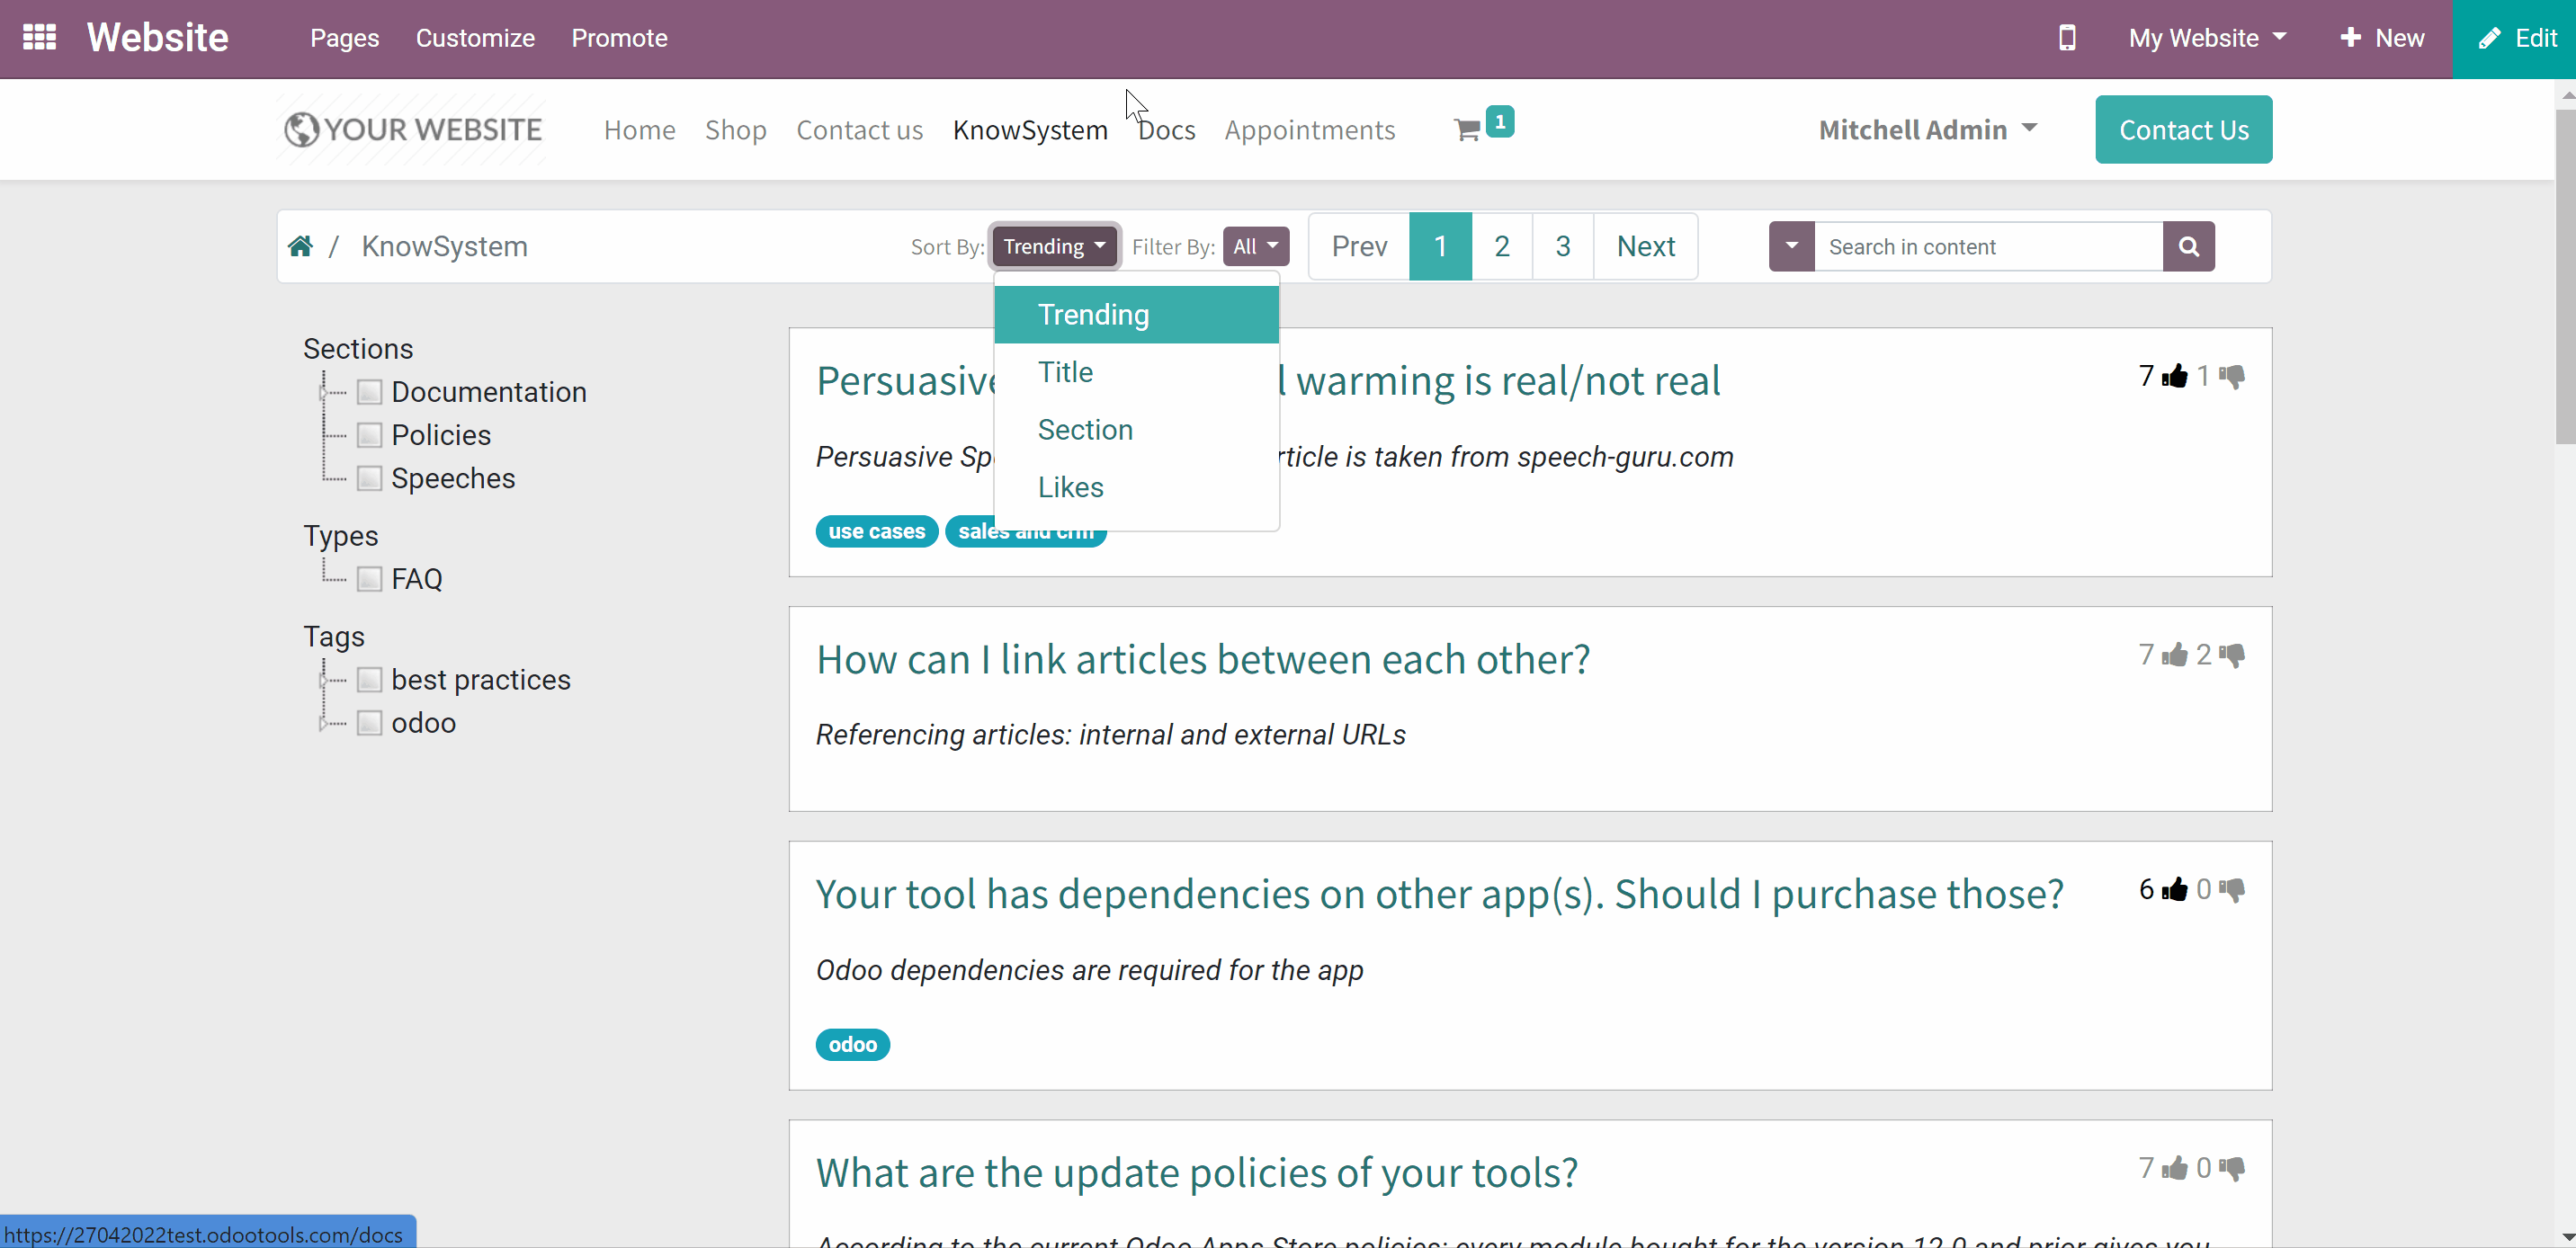Open the Sort By Trending dropdown

[1054, 246]
